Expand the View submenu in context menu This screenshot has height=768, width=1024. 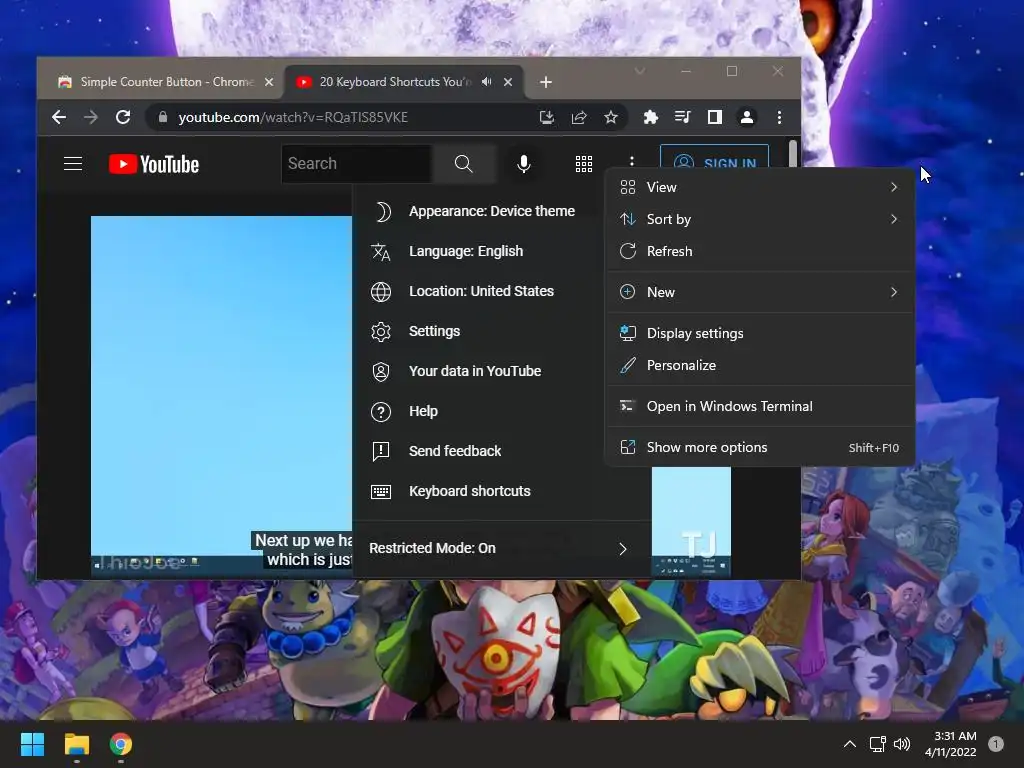point(760,187)
